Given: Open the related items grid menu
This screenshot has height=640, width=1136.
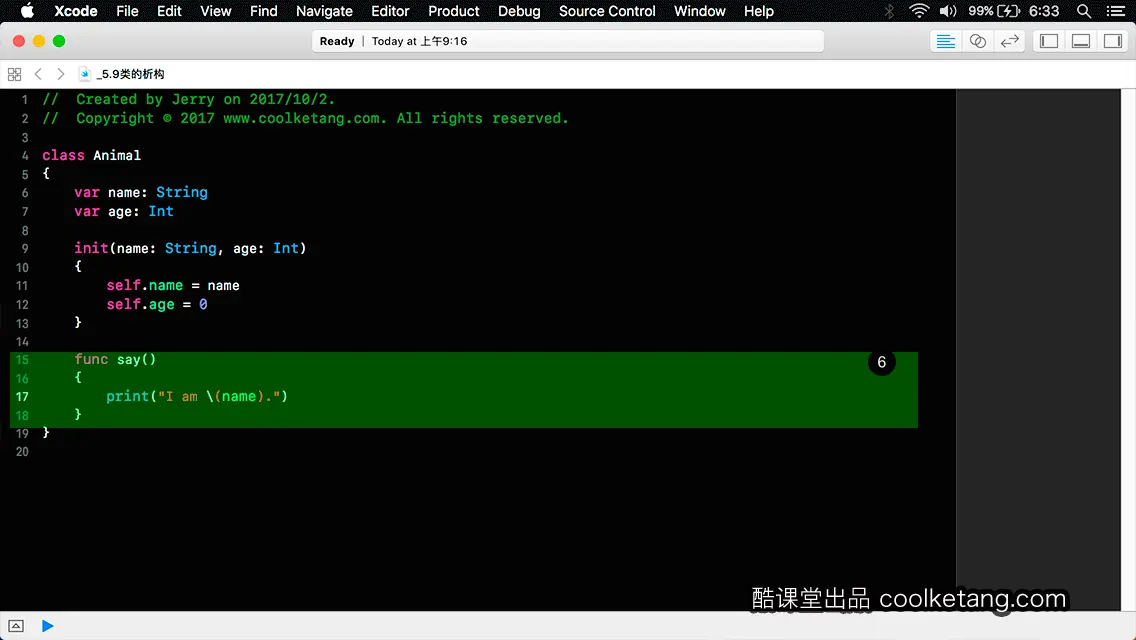Looking at the screenshot, I should (14, 74).
